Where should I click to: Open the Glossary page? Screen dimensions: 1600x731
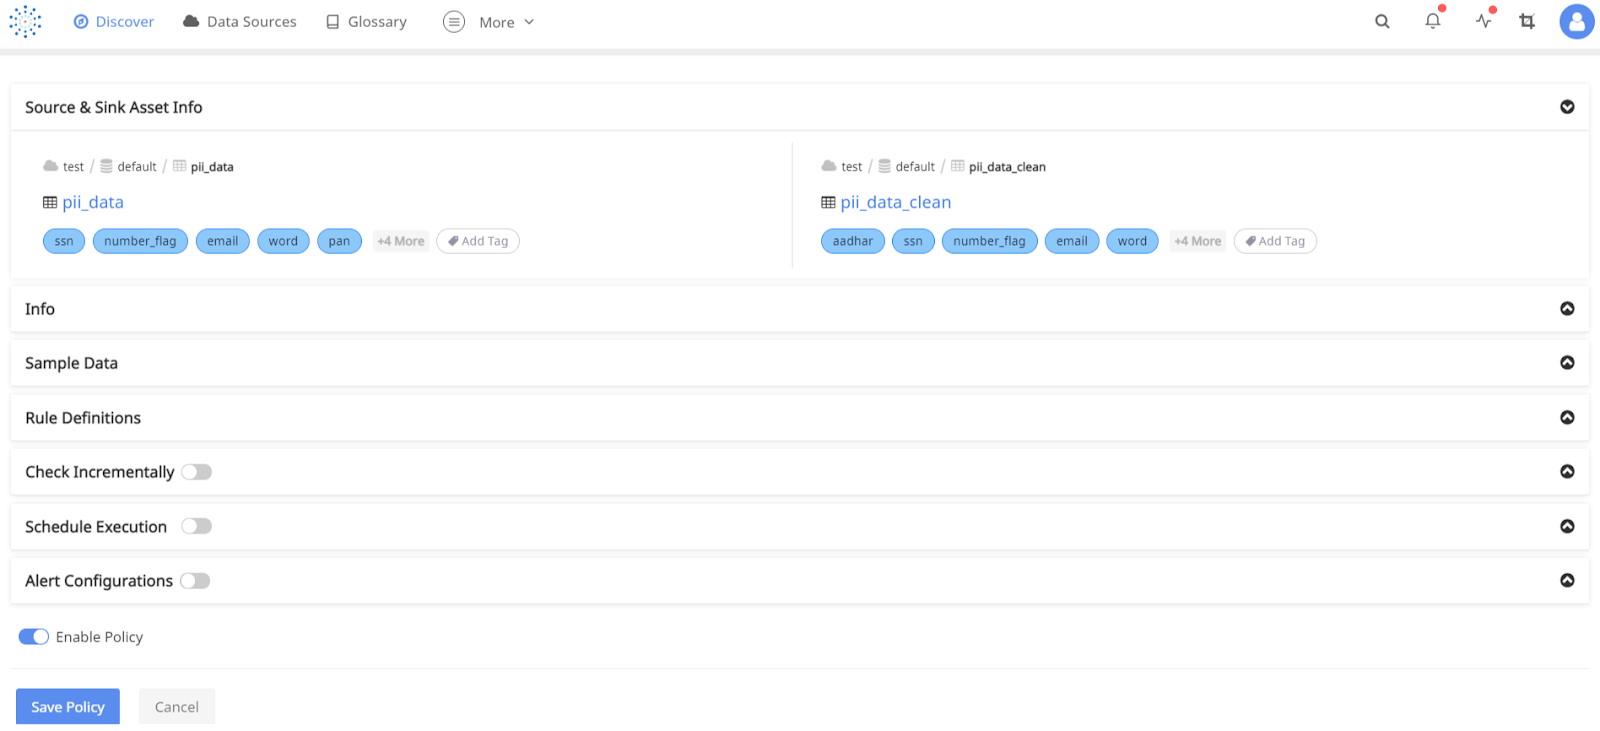click(367, 21)
